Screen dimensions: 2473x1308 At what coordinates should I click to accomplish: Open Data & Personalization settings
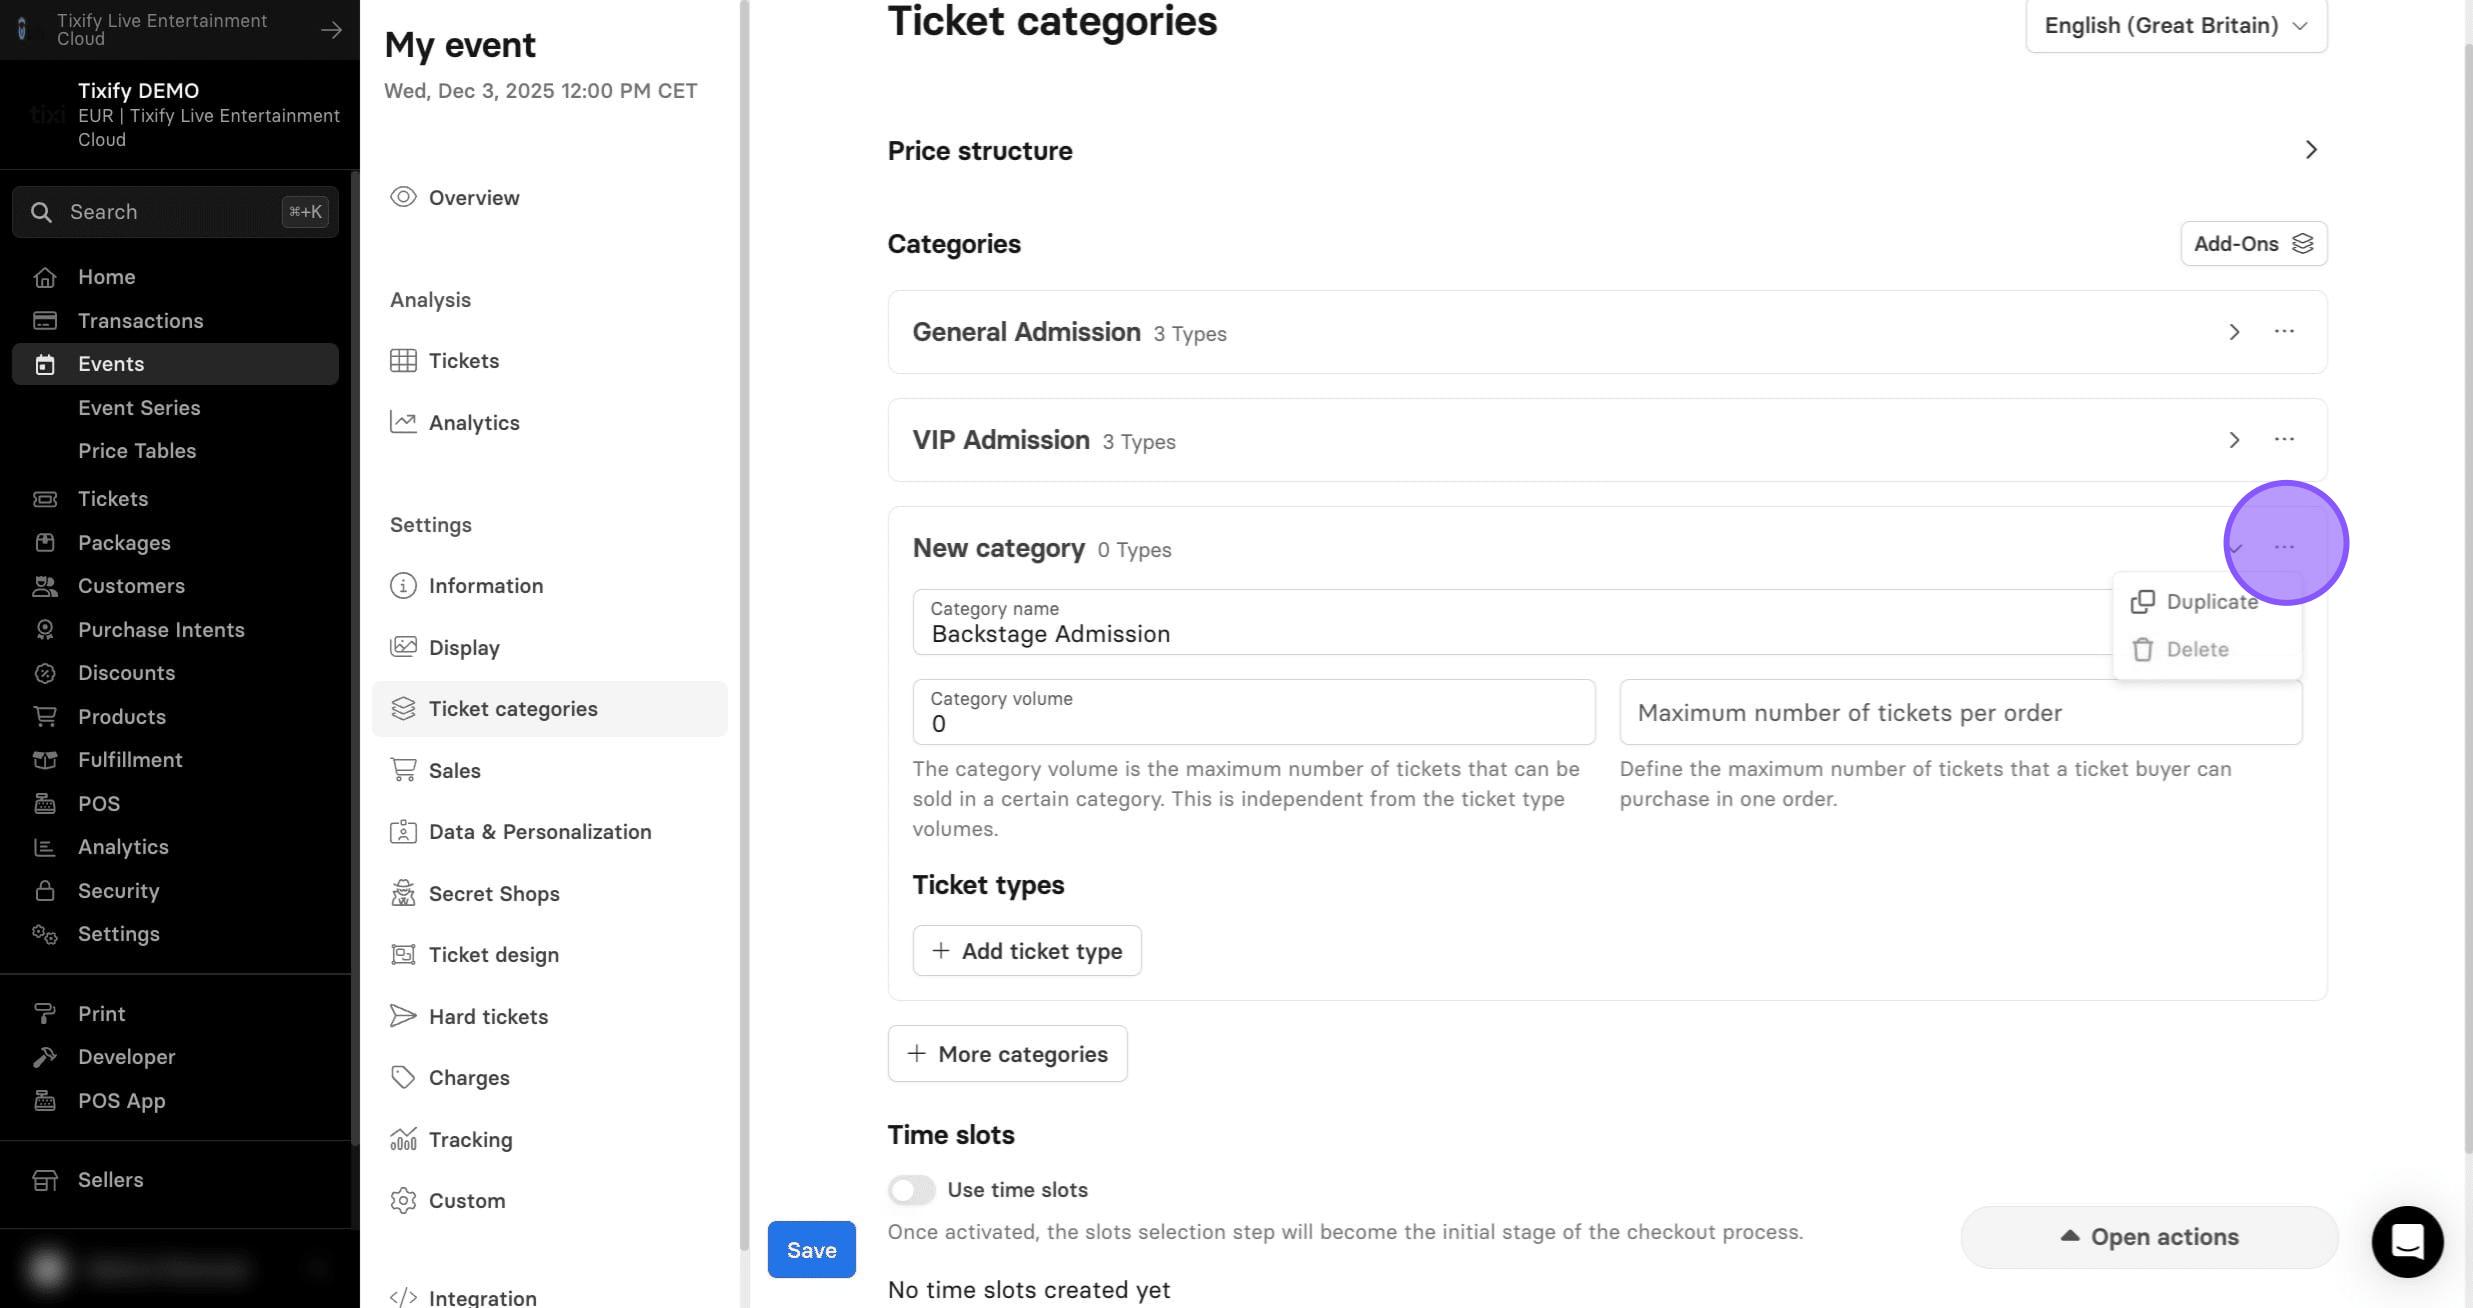540,832
